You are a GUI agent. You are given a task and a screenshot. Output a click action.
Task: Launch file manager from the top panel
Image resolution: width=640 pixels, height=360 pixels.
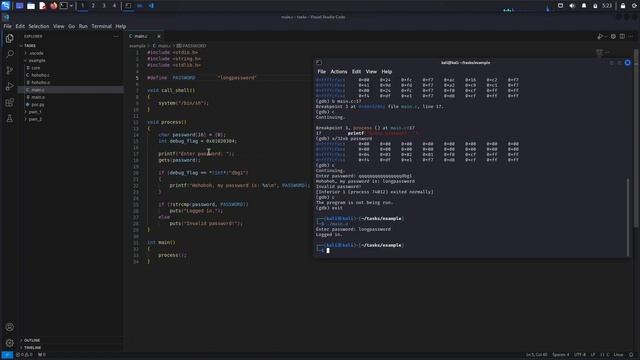(31, 6)
